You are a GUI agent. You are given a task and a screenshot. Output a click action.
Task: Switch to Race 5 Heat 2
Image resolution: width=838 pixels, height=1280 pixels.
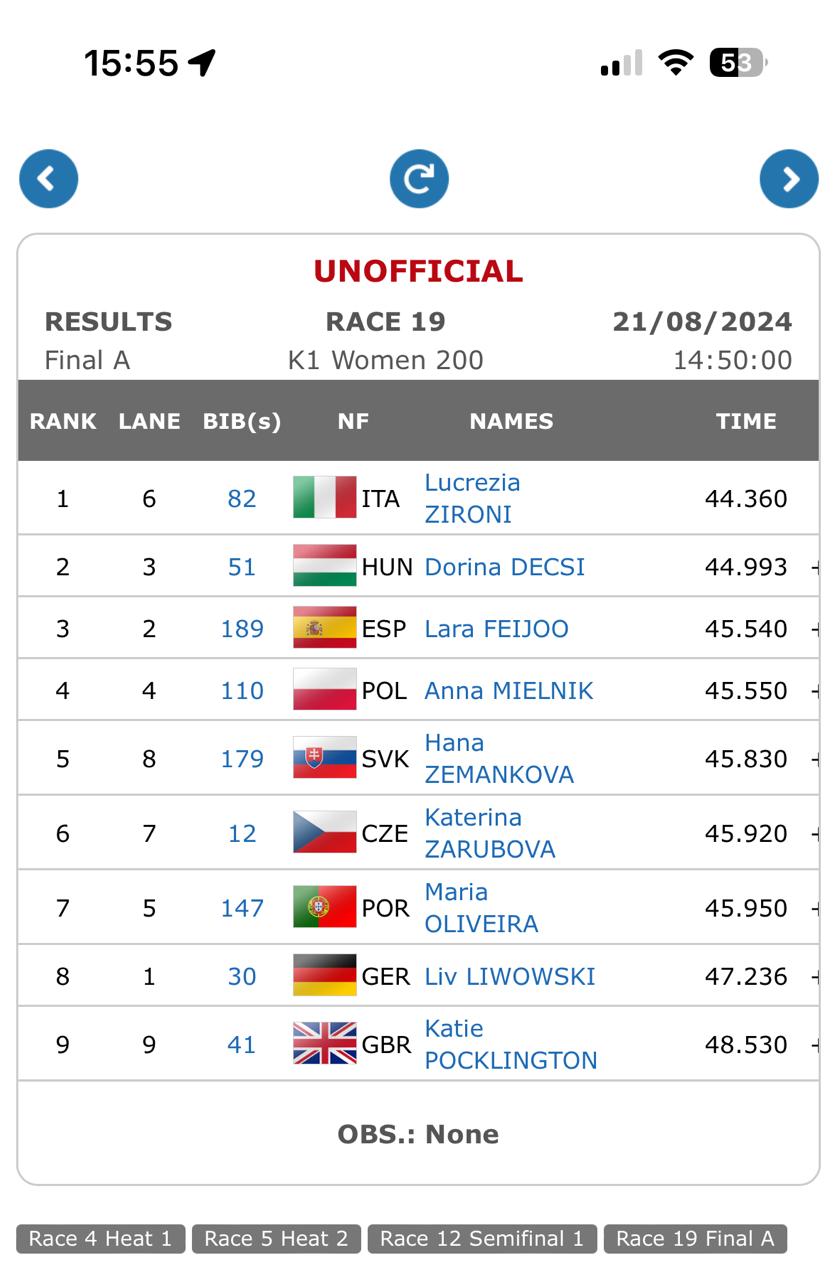276,1239
